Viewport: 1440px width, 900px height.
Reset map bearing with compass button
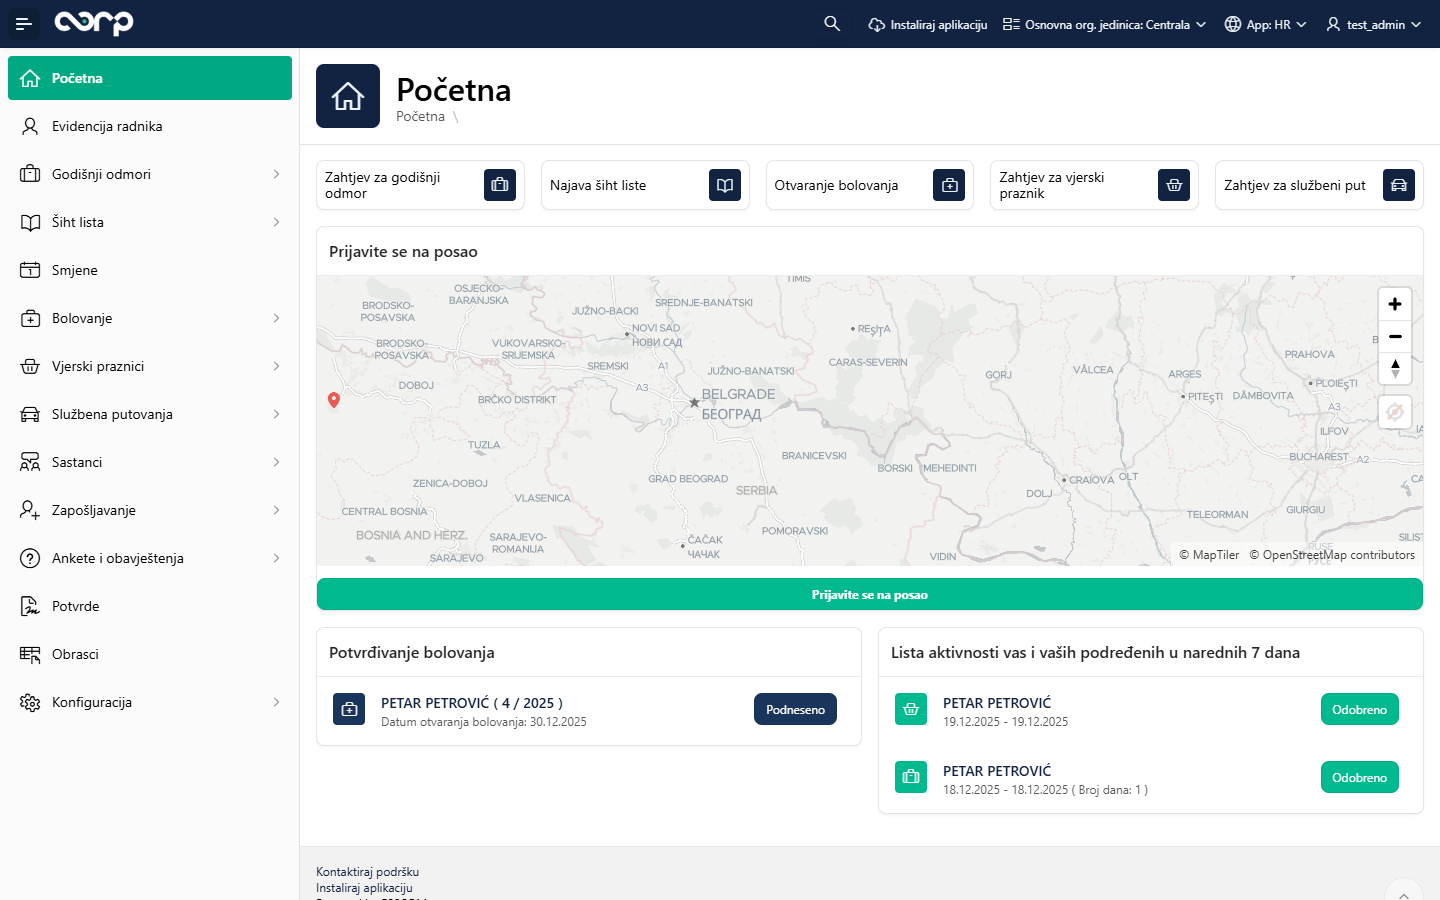pos(1395,368)
